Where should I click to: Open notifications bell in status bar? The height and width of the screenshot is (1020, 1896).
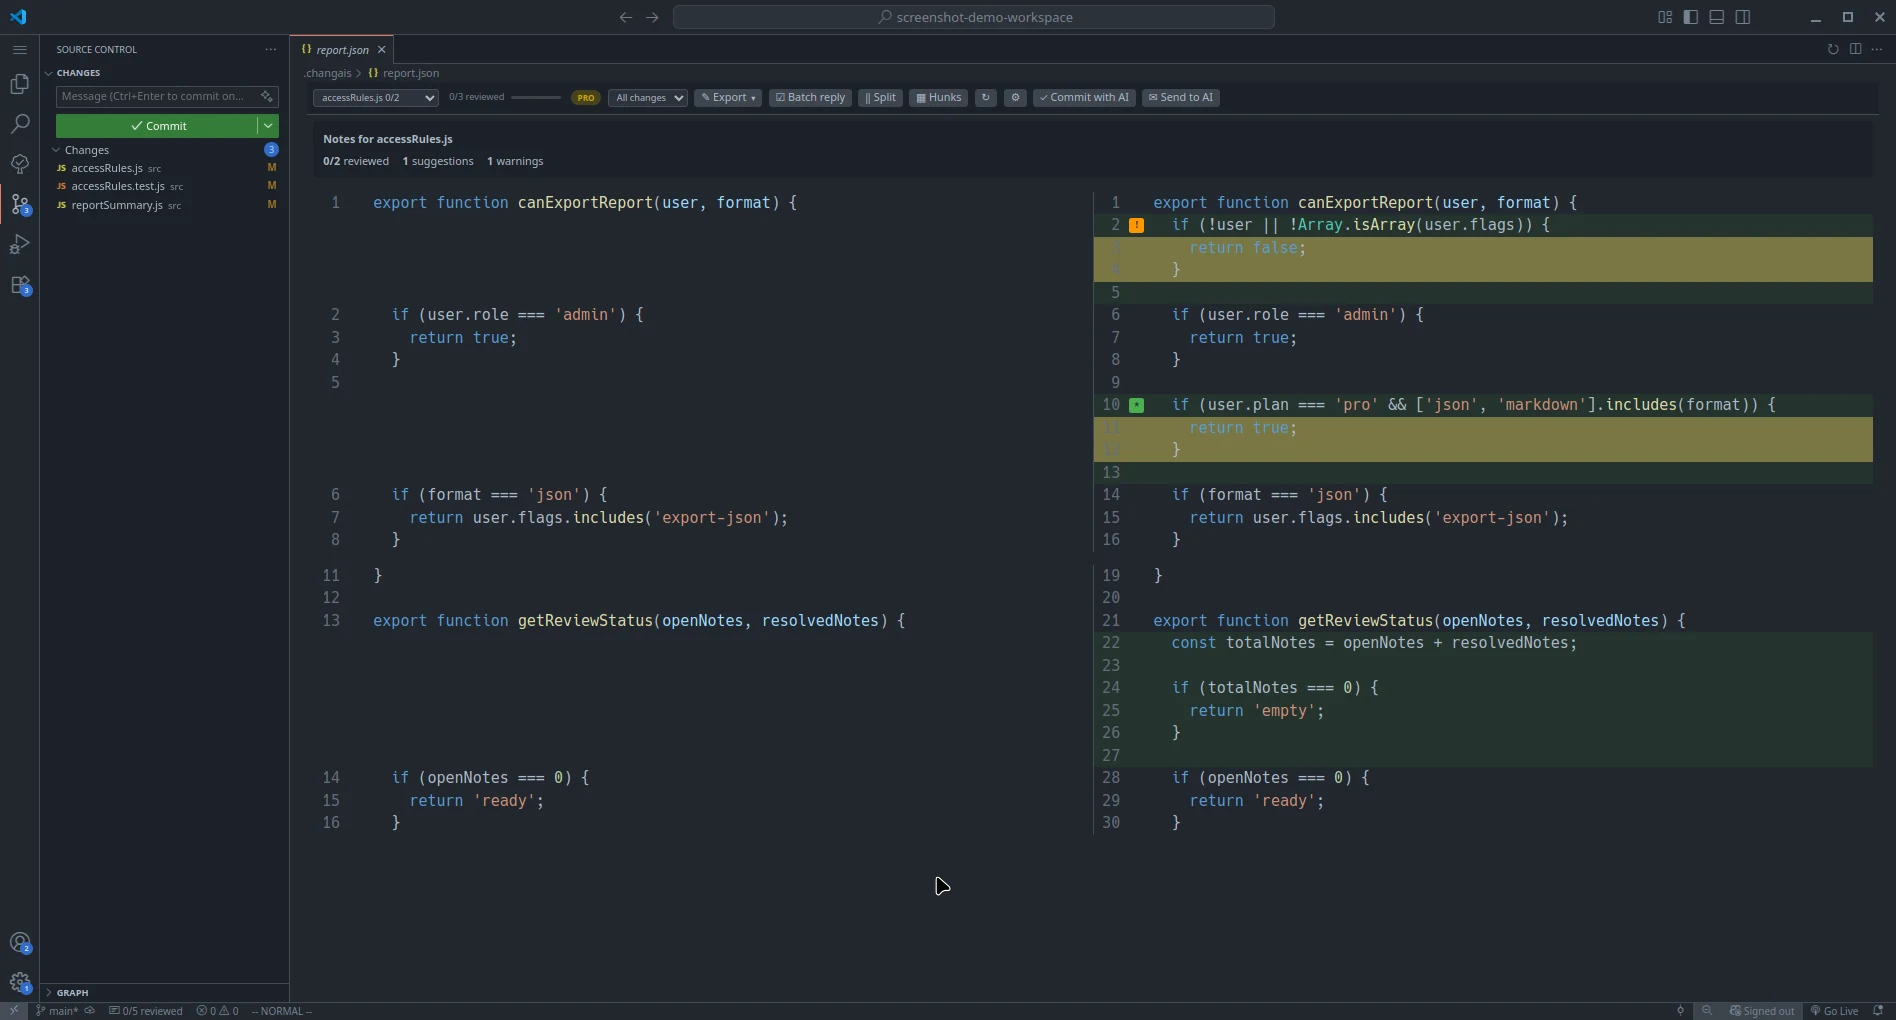(1878, 1011)
